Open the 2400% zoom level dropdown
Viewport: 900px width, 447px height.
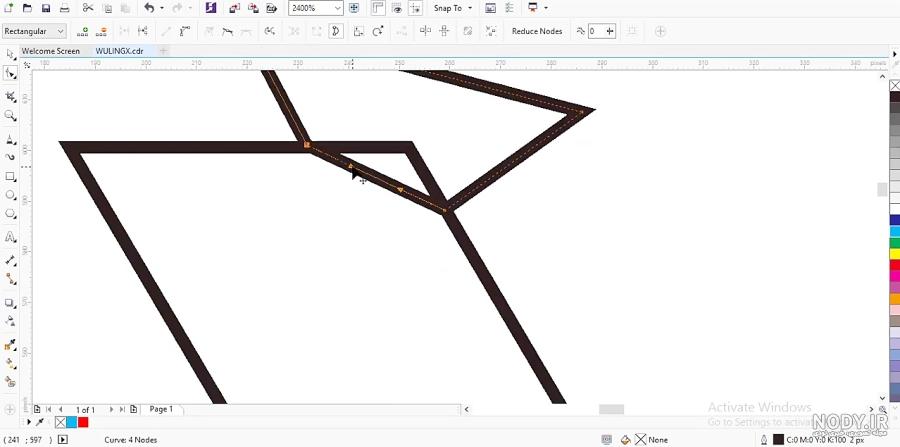(316, 8)
